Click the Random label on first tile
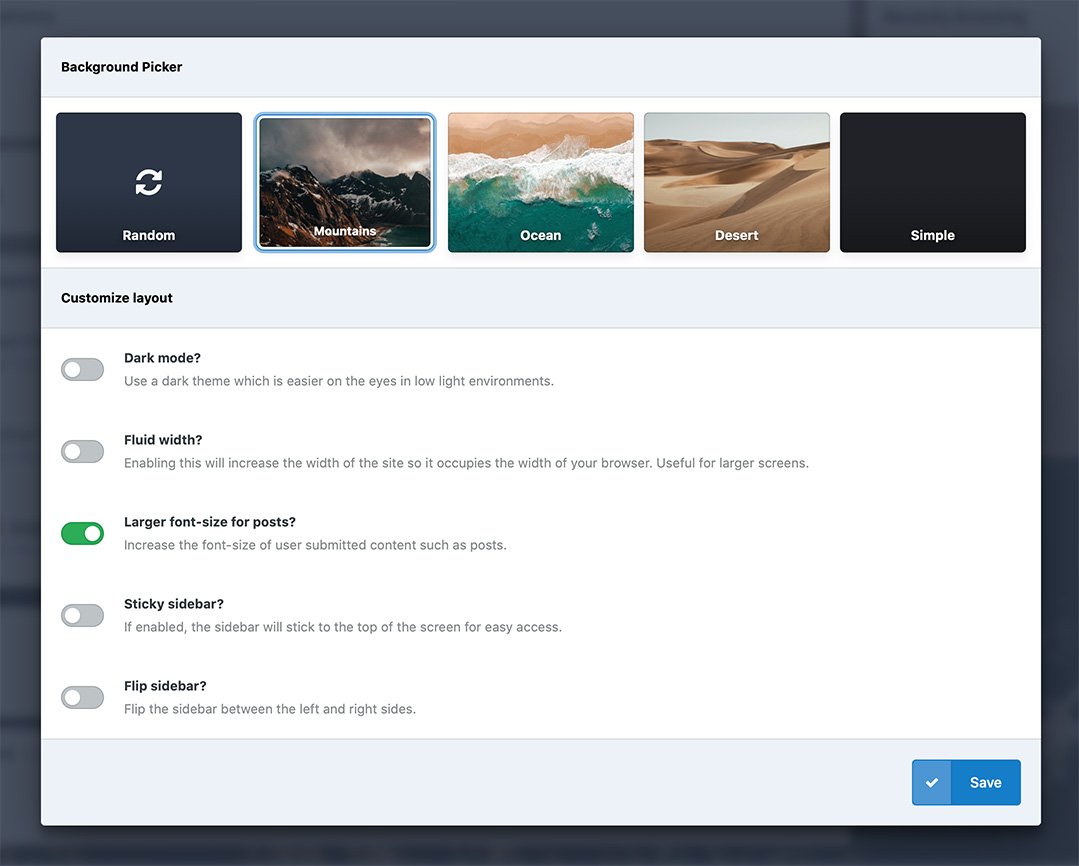 (x=148, y=235)
